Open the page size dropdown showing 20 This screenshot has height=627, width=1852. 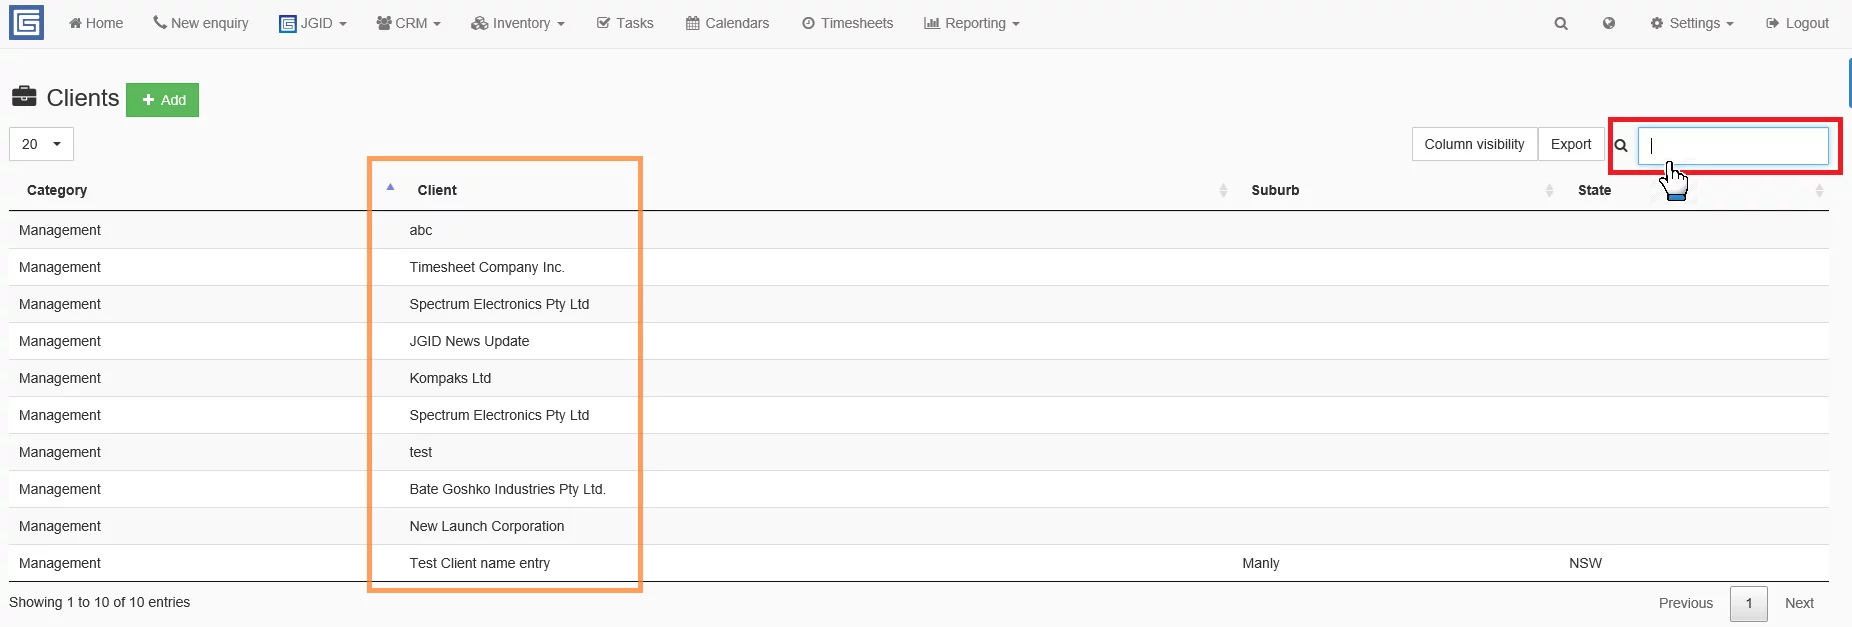[41, 144]
